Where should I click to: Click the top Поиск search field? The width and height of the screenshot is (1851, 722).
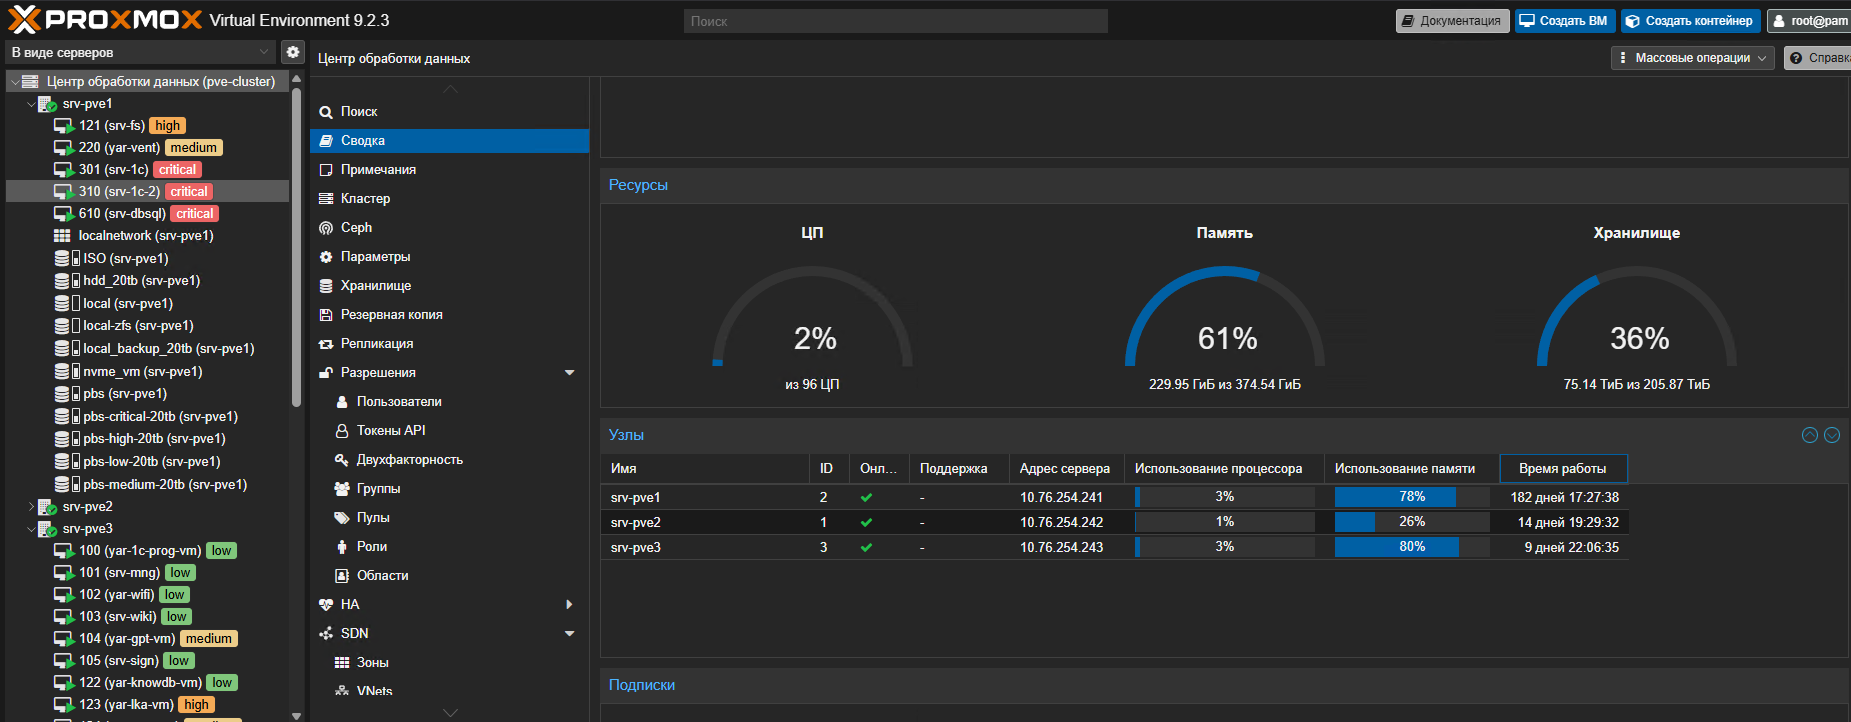[896, 21]
